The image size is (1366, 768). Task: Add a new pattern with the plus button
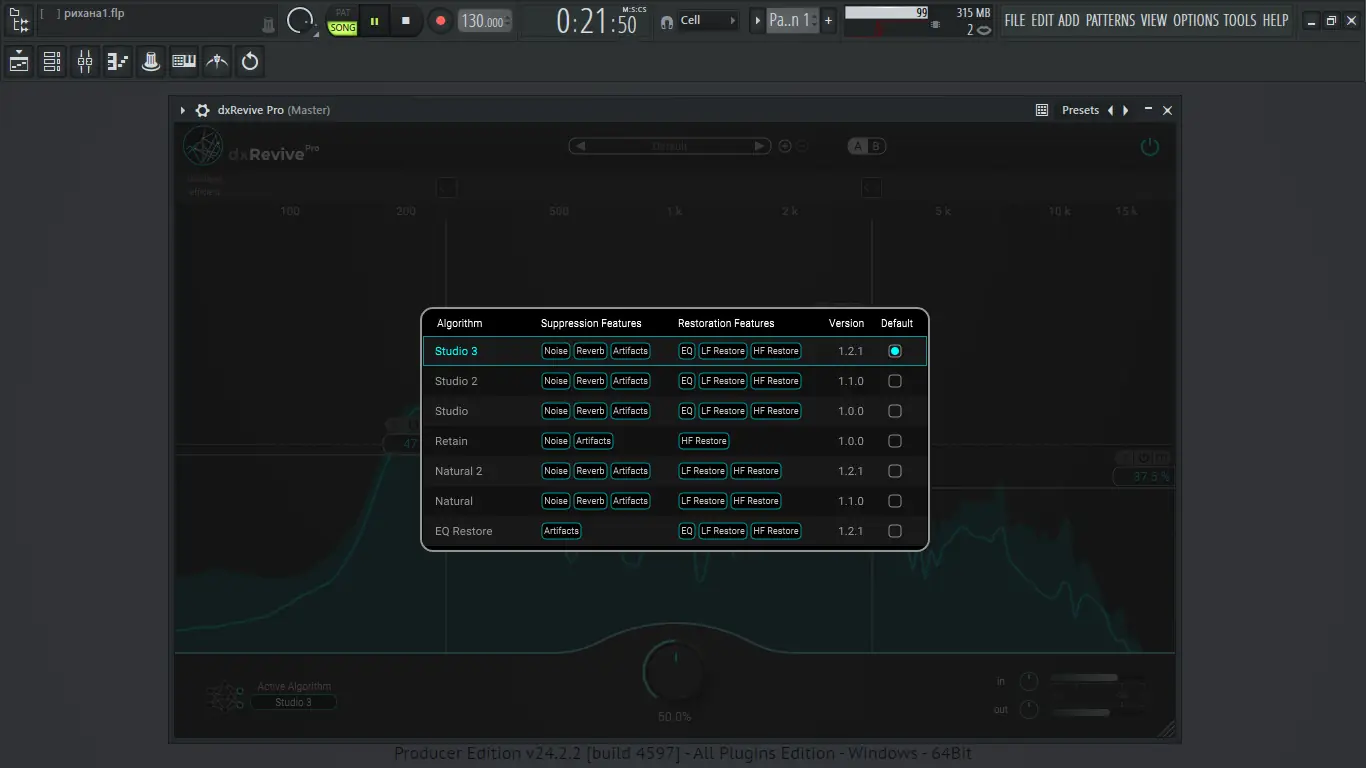828,20
